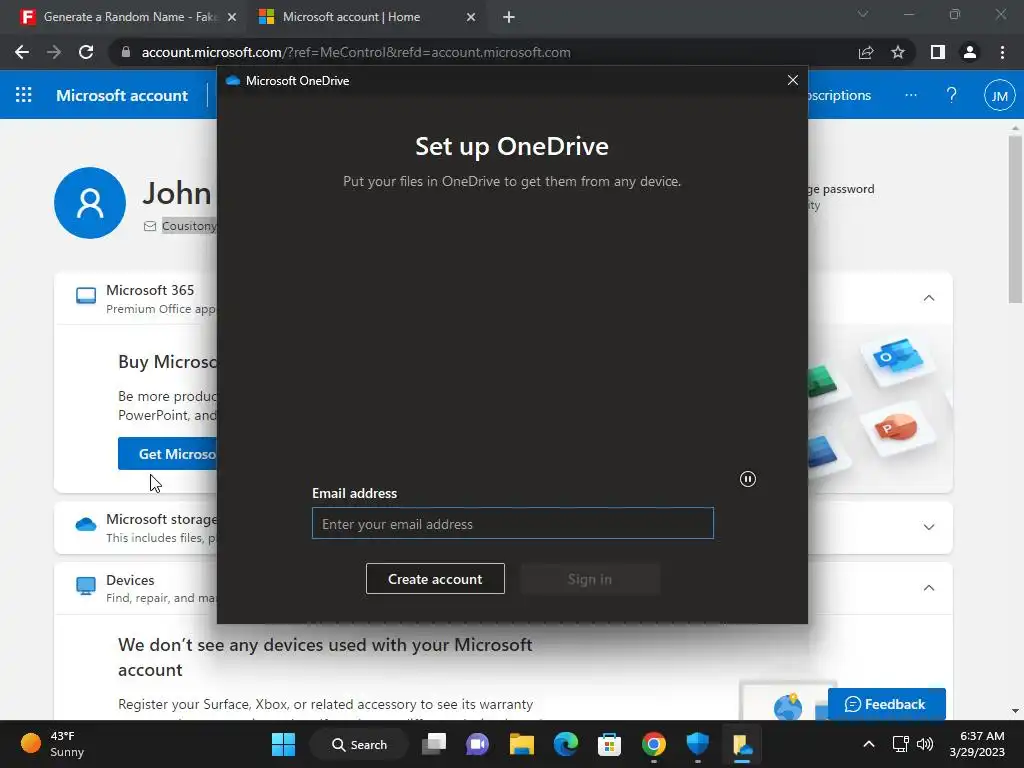
Task: Click the volume speaker tray icon
Action: [x=925, y=744]
